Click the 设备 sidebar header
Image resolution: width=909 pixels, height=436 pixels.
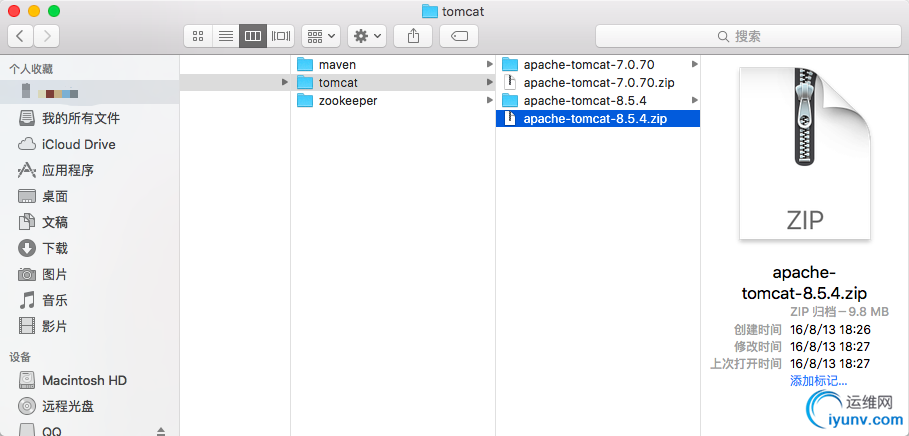20,357
